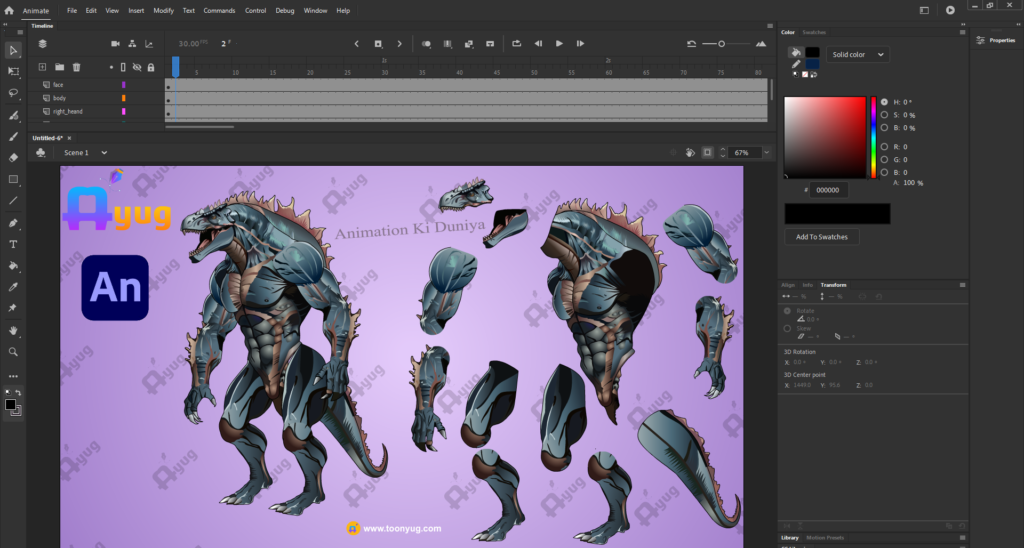Image resolution: width=1024 pixels, height=548 pixels.
Task: Select the Free Transform tool
Action: pos(13,72)
